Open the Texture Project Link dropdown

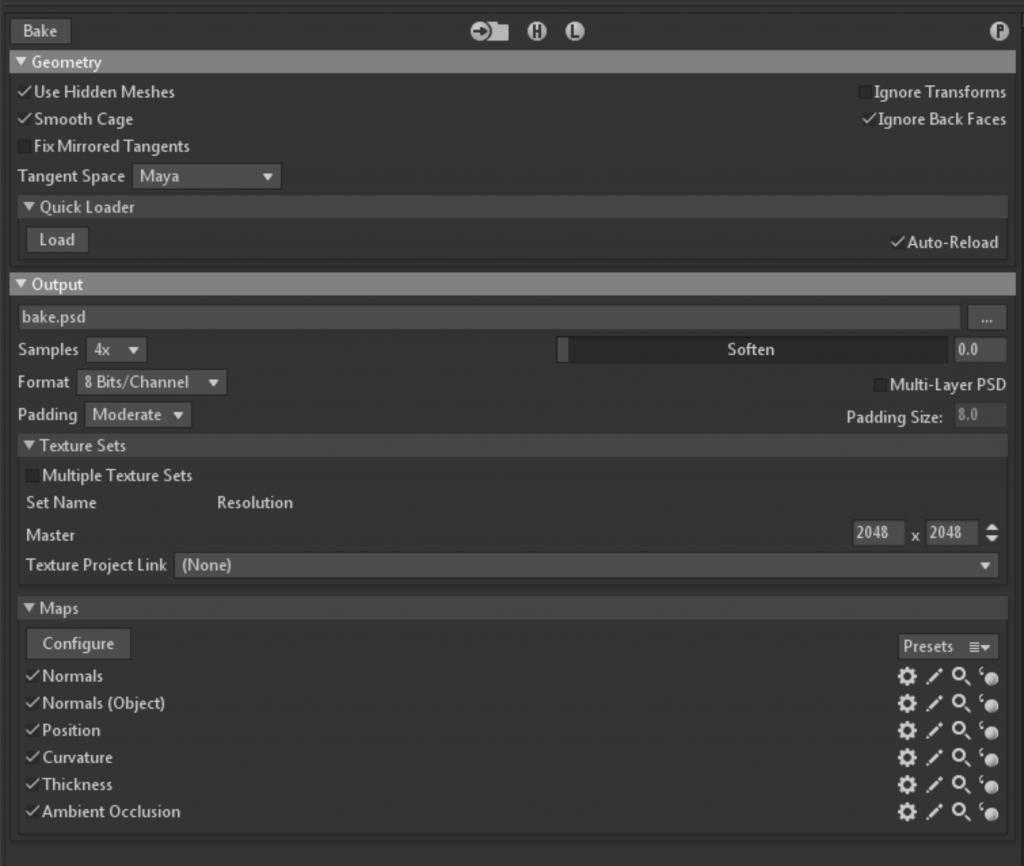pos(586,566)
